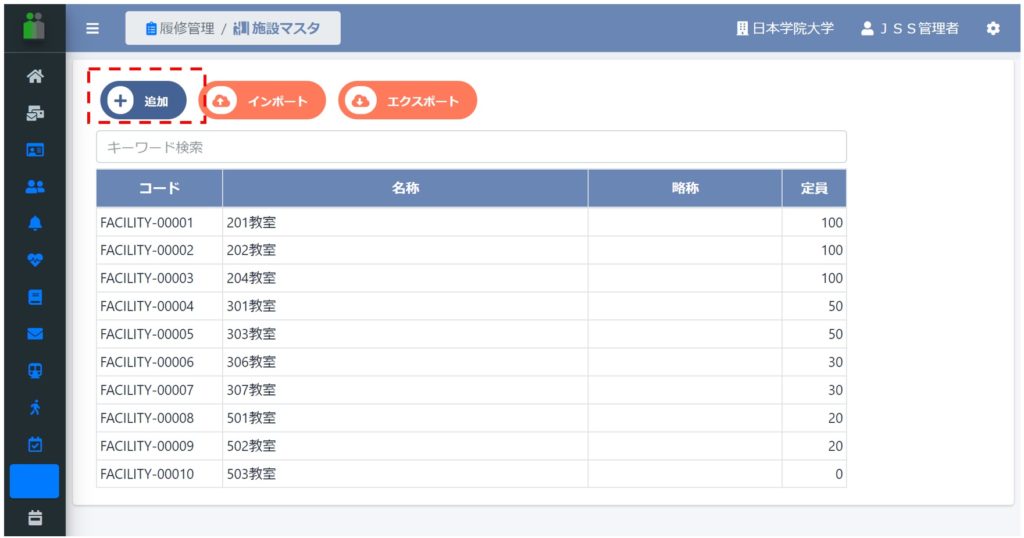Select the 日本学院大学 organization link
This screenshot has height=538, width=1024.
tap(785, 28)
